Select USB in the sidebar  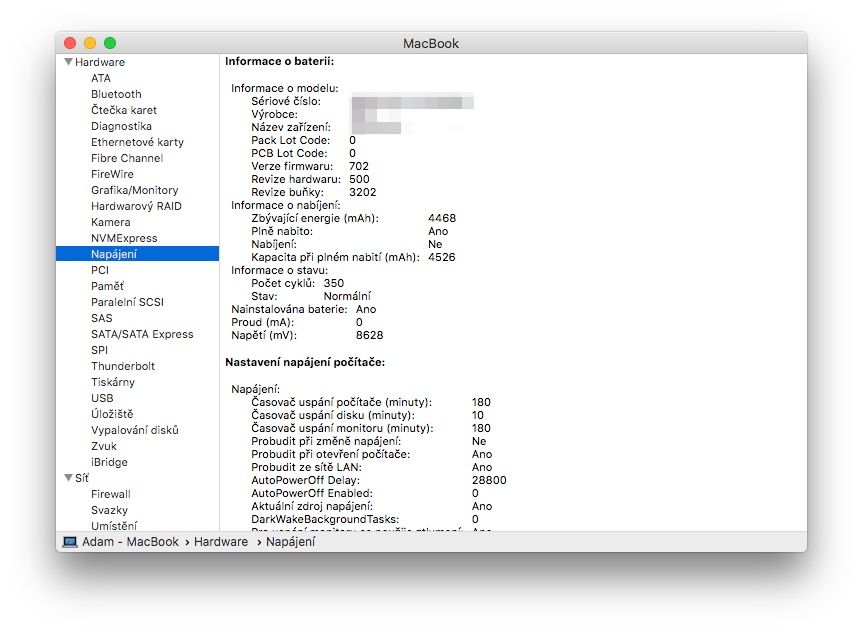(102, 397)
